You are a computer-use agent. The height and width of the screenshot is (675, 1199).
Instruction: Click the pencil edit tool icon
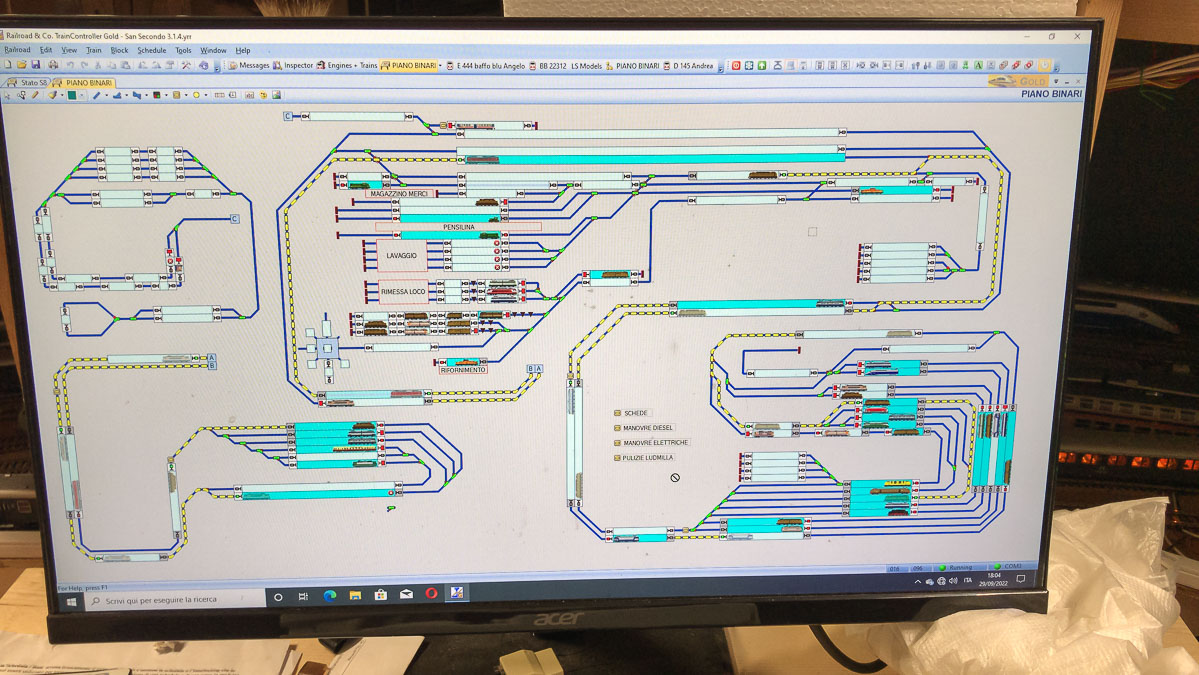tap(35, 96)
